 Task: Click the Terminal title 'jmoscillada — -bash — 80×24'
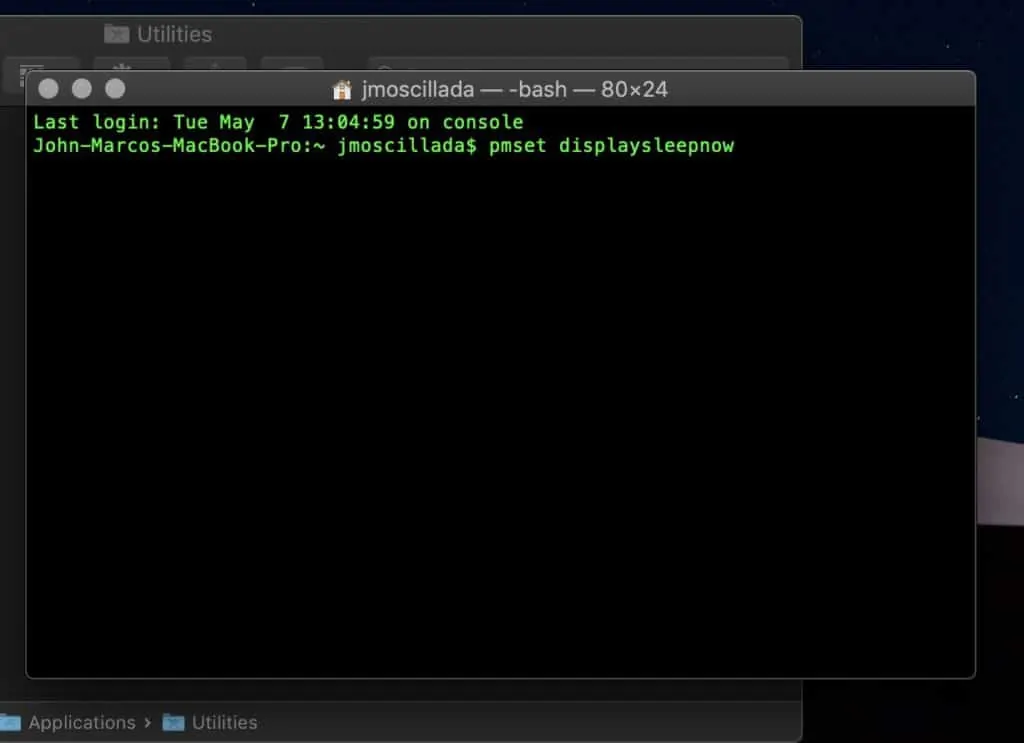pyautogui.click(x=515, y=89)
